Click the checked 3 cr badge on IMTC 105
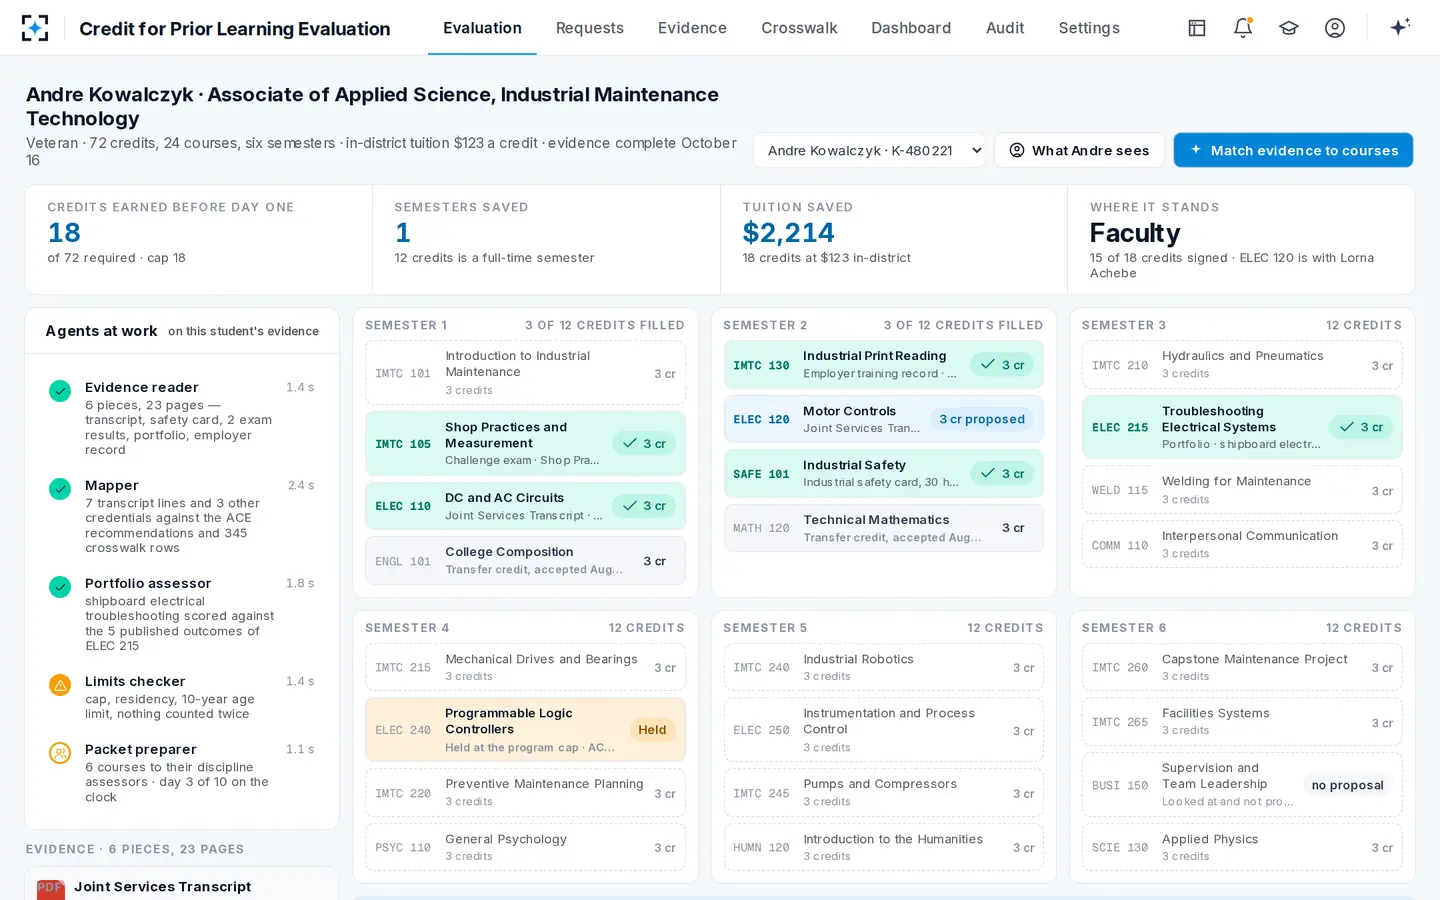This screenshot has width=1440, height=900. (644, 444)
